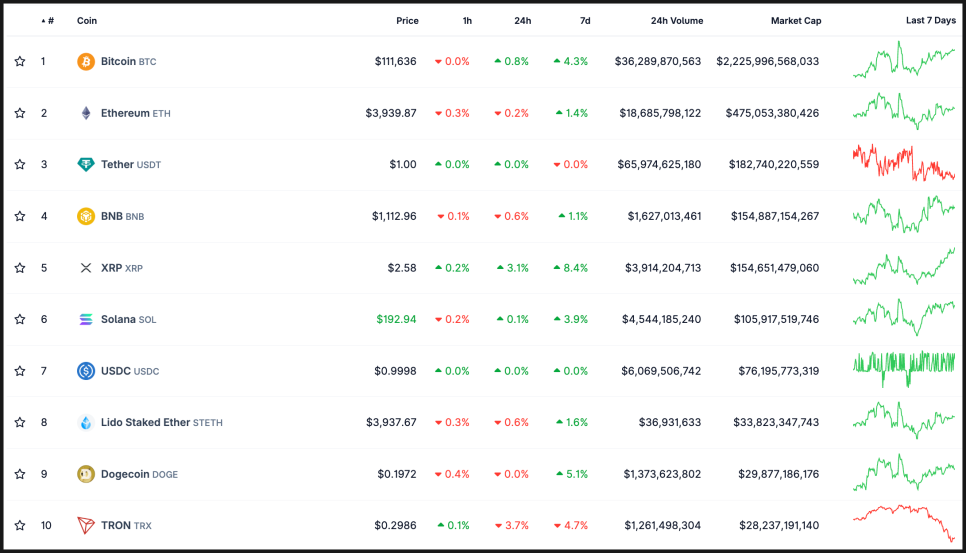
Task: Favorite Bitcoin with the star
Action: pyautogui.click(x=20, y=62)
